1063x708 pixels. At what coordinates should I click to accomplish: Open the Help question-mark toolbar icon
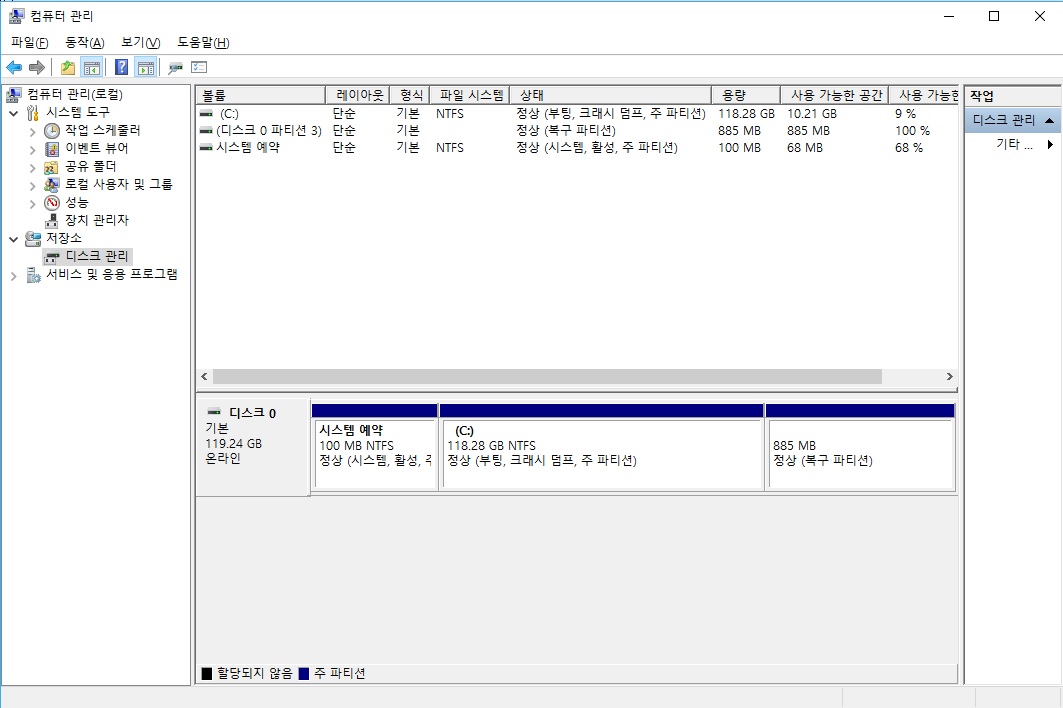(x=121, y=67)
